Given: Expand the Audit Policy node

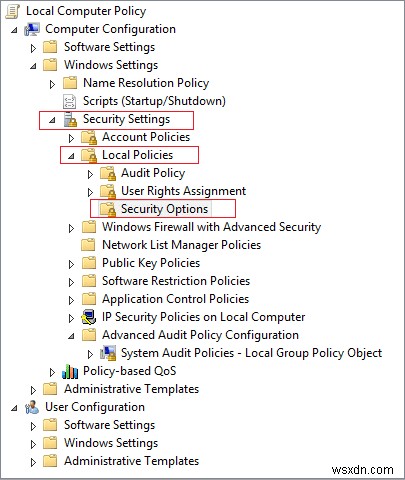Looking at the screenshot, I should coord(90,174).
